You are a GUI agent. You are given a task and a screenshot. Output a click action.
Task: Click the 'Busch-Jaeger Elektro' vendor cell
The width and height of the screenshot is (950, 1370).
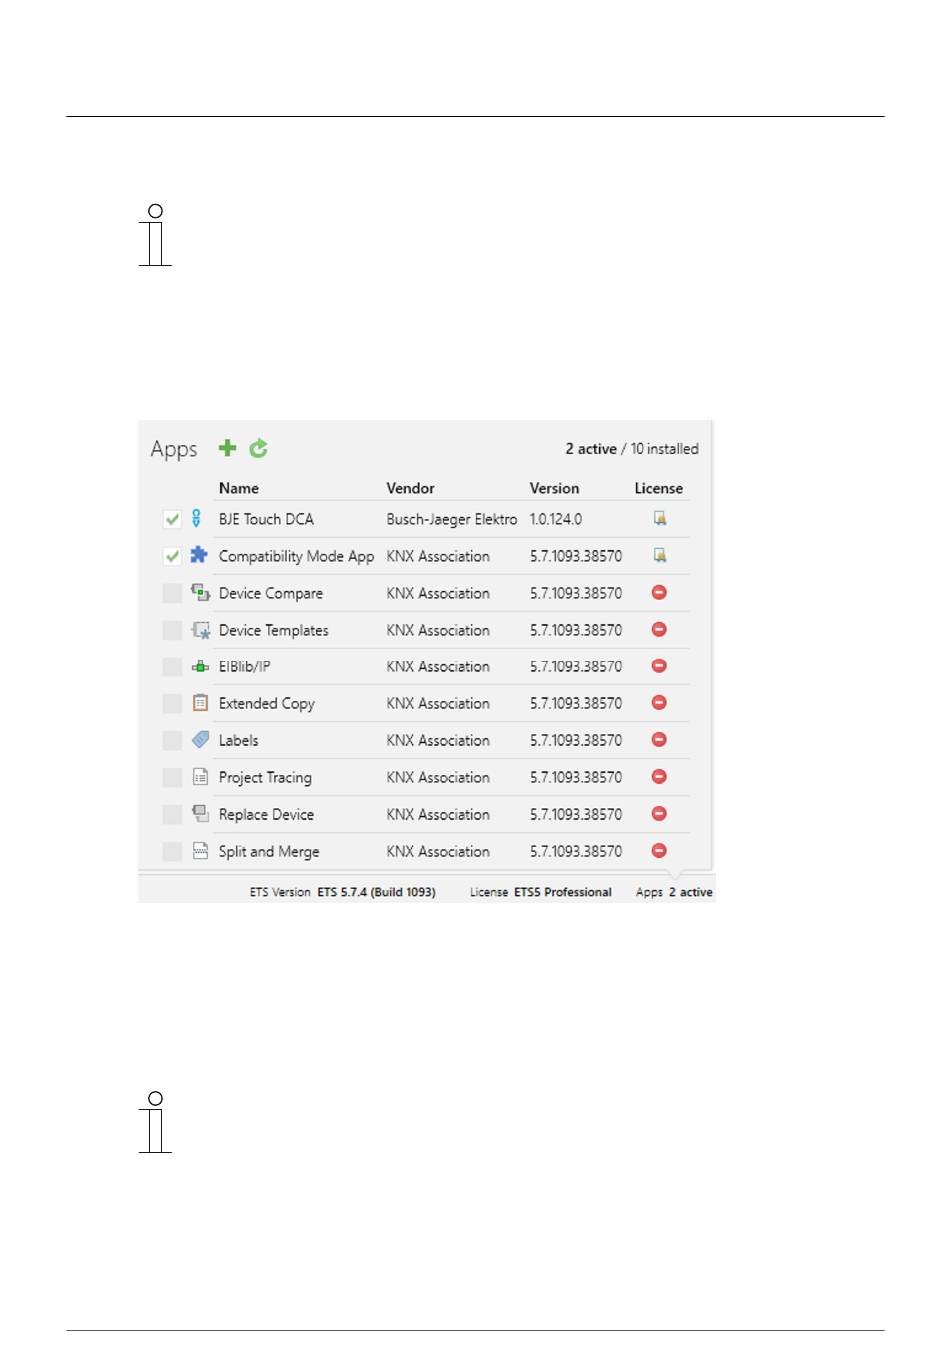tap(452, 519)
